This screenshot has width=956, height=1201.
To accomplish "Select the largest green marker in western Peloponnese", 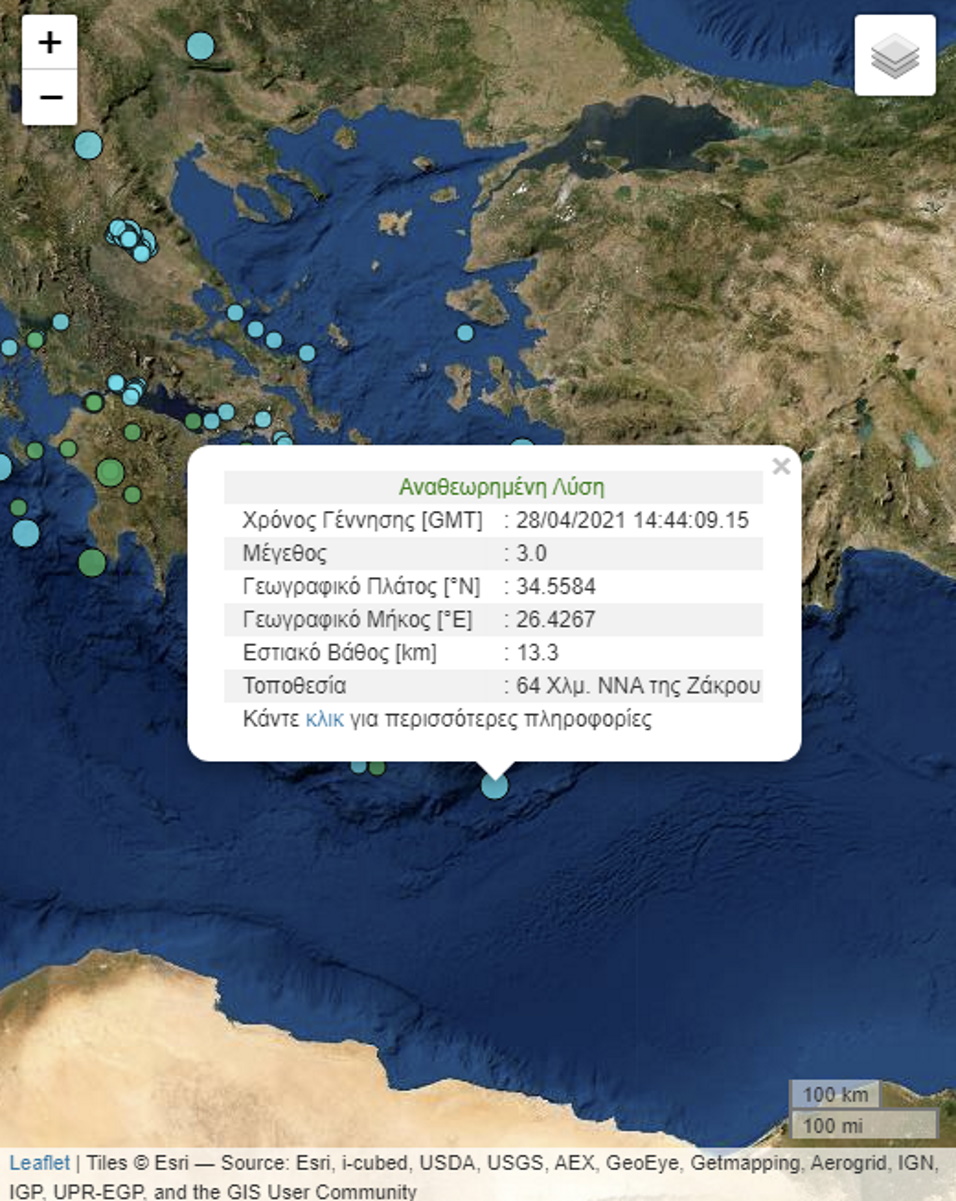I will (x=110, y=471).
